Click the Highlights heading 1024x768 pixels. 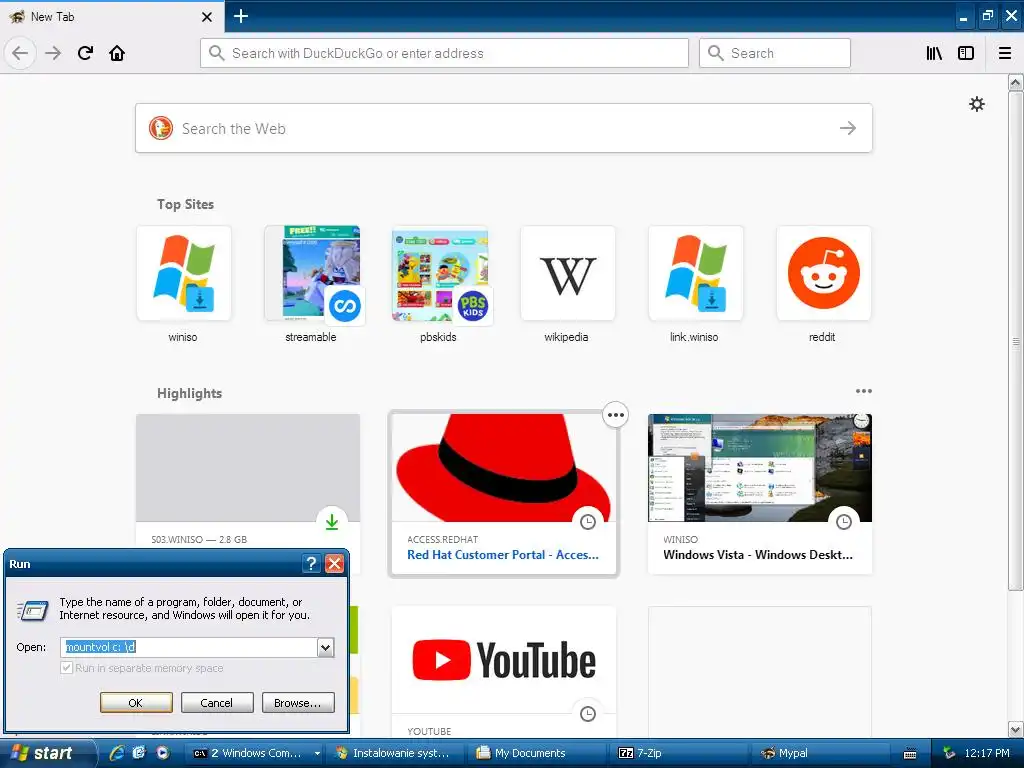click(x=189, y=393)
